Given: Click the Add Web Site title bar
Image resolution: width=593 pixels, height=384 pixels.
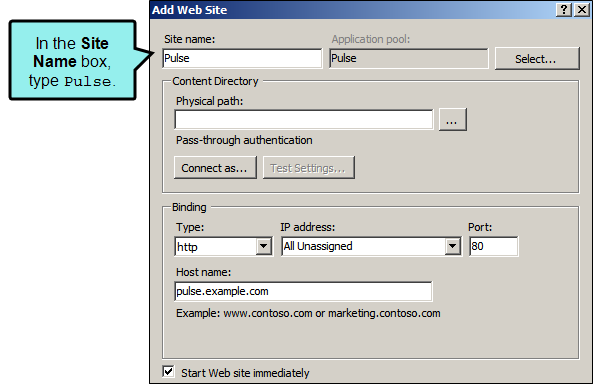Looking at the screenshot, I should click(x=352, y=10).
